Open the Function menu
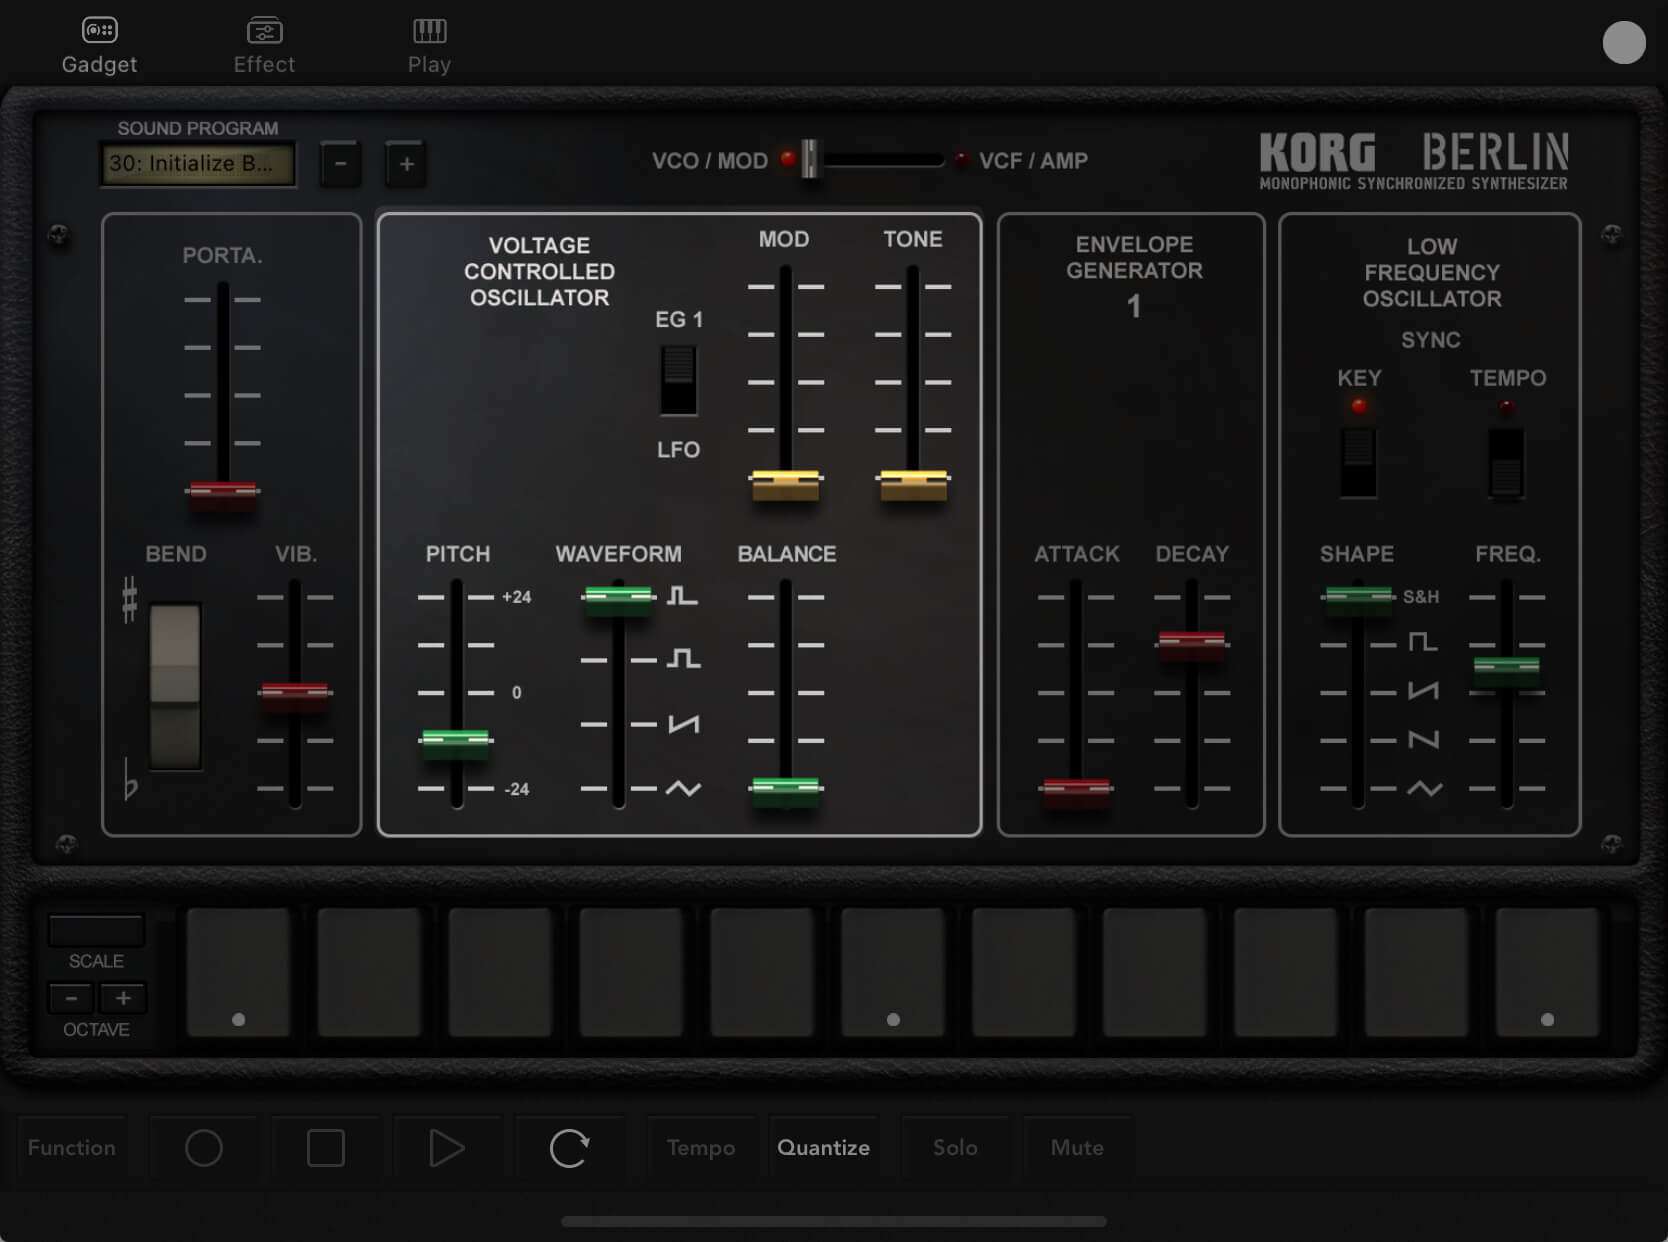 click(72, 1148)
